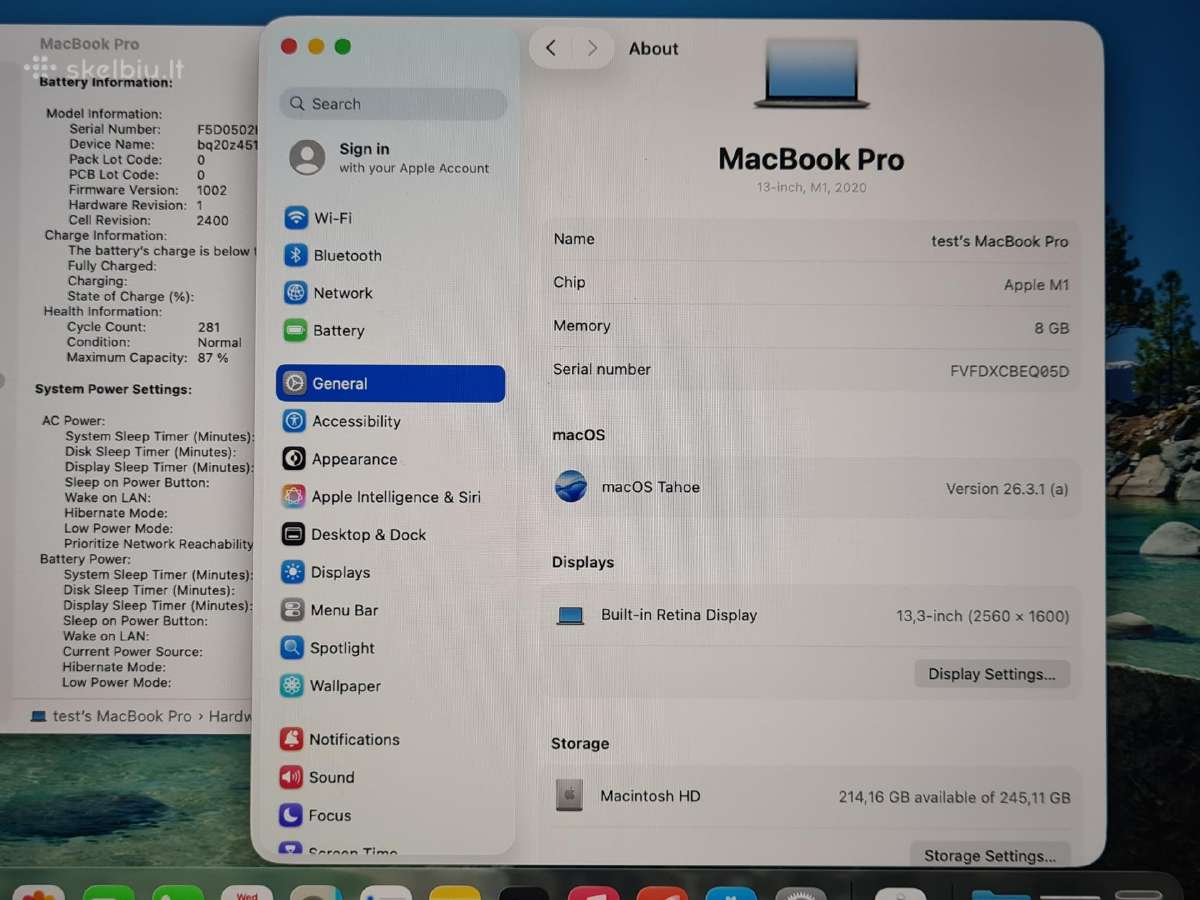The image size is (1200, 900).
Task: Open System Settings gear in the Dock
Action: click(801, 893)
